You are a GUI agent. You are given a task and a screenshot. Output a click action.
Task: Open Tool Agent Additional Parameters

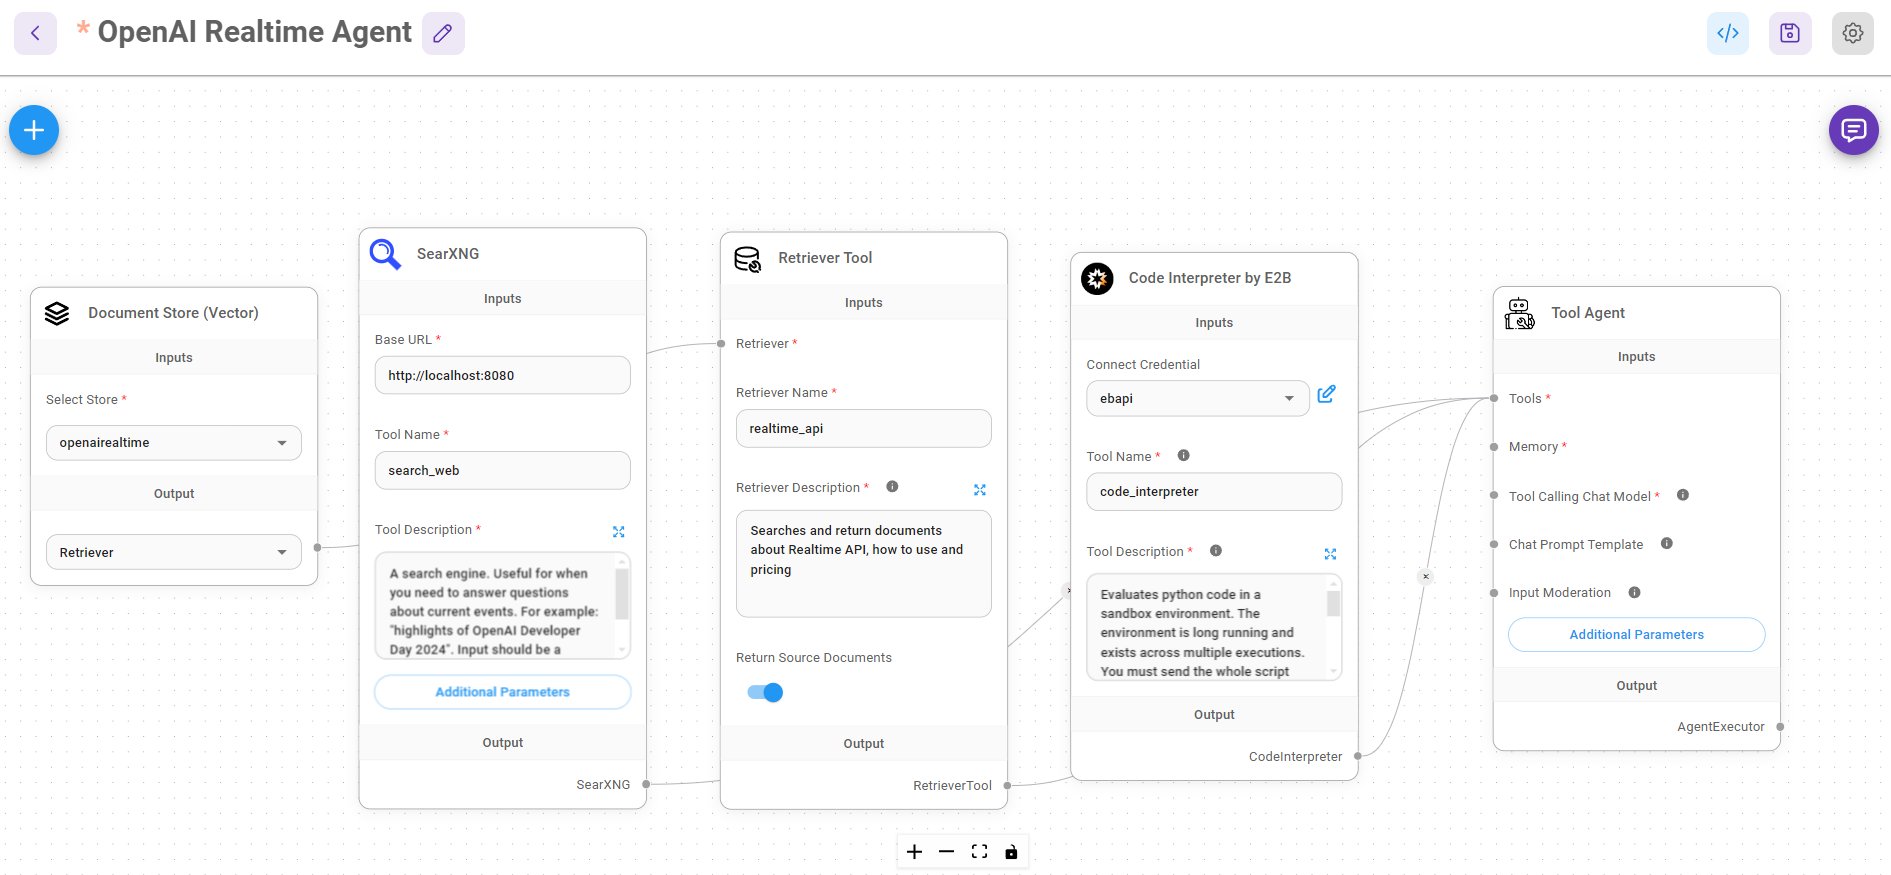click(1637, 635)
